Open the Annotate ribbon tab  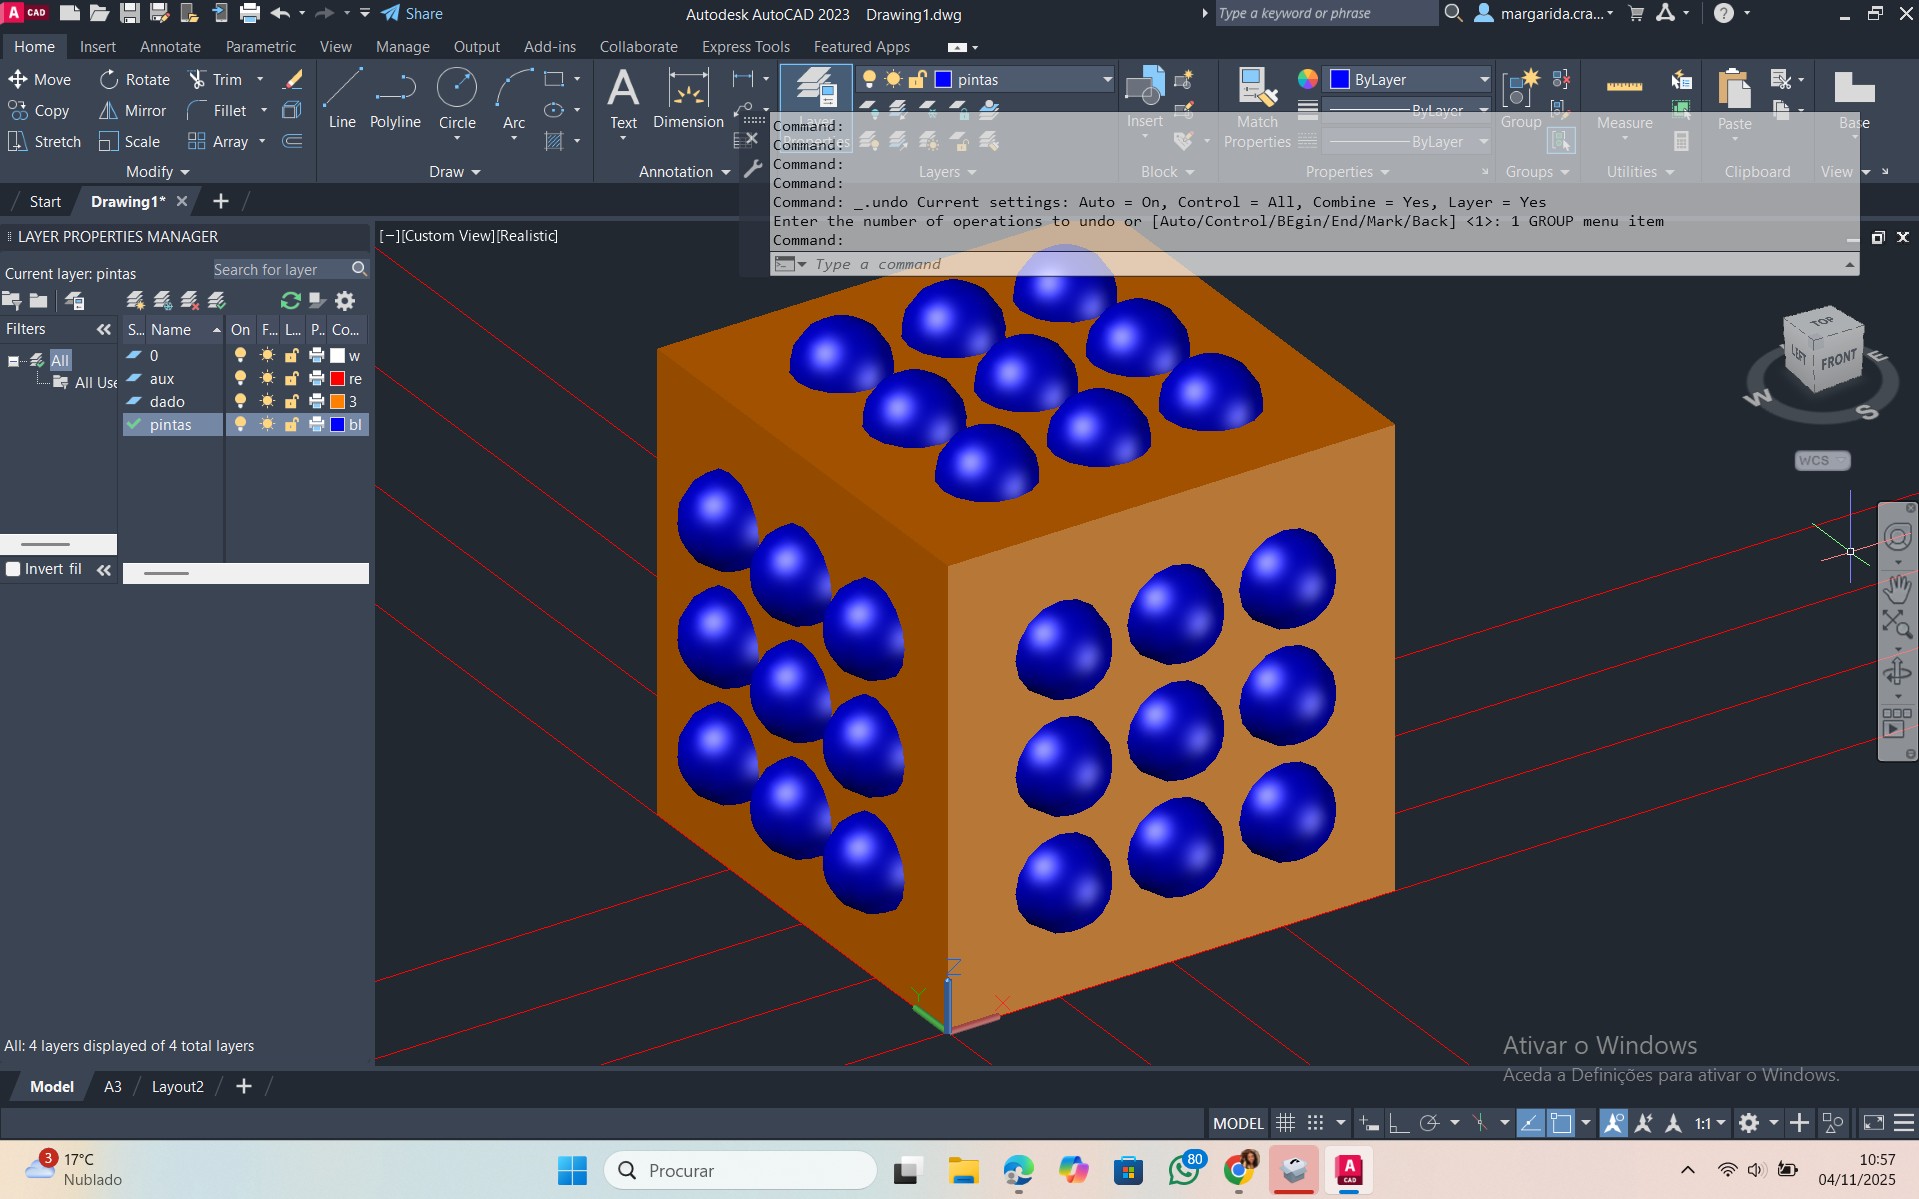tap(170, 47)
